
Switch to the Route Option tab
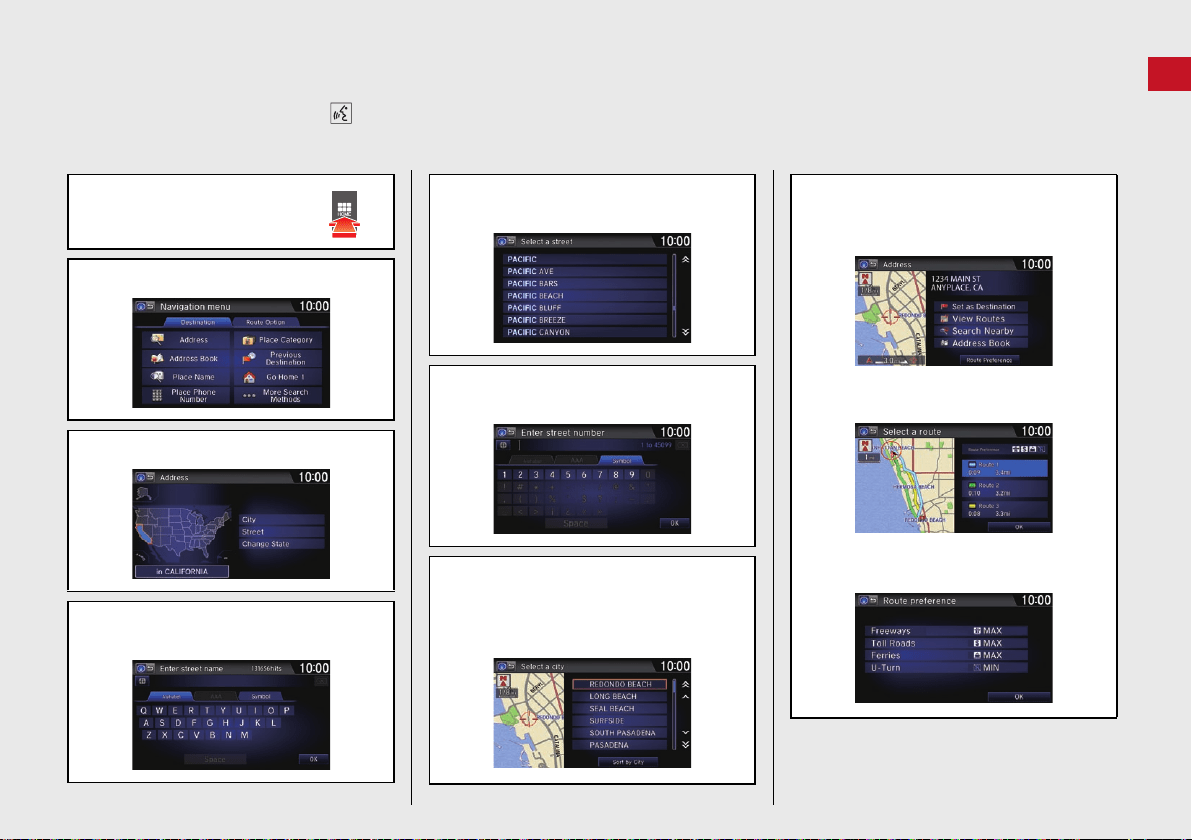265,322
